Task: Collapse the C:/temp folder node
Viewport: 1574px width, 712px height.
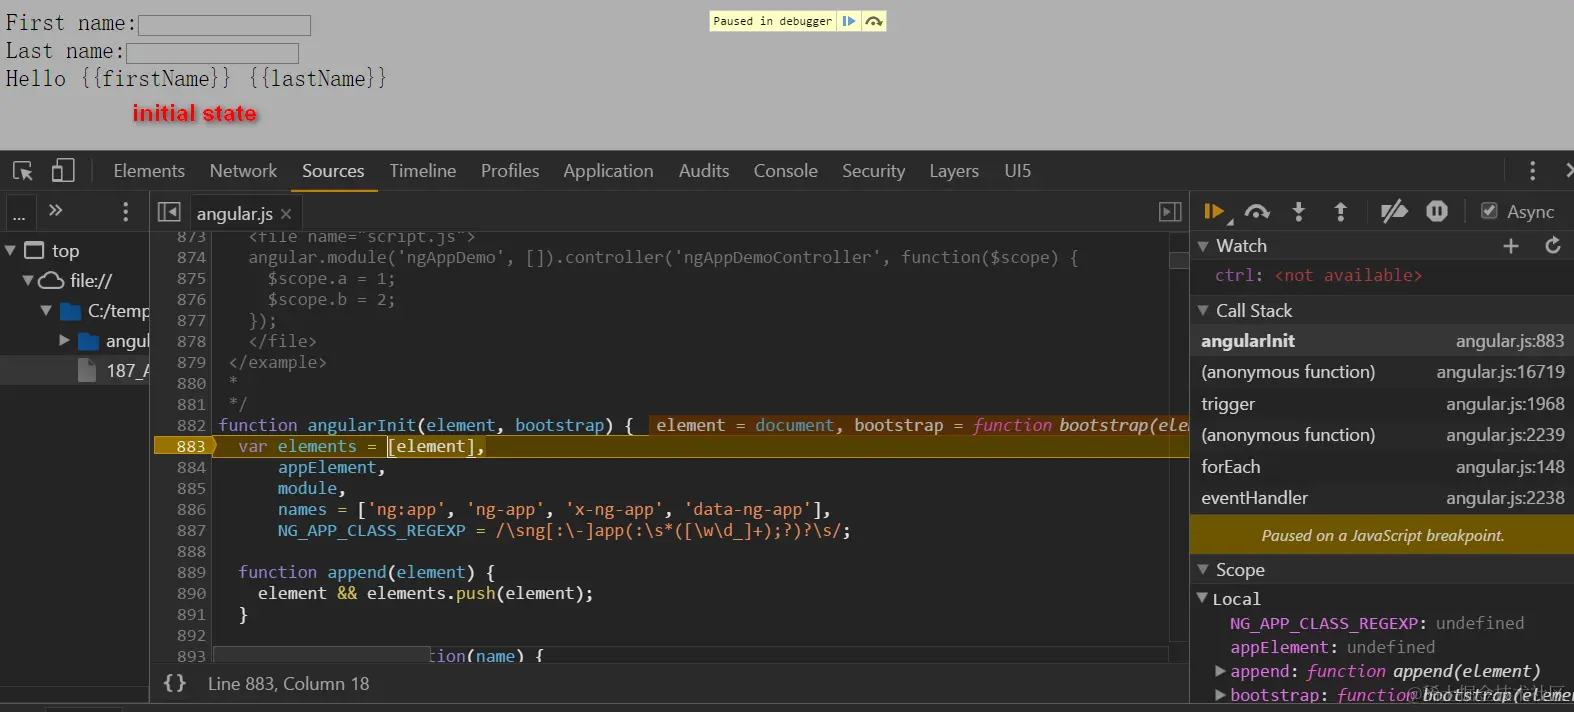Action: tap(46, 311)
